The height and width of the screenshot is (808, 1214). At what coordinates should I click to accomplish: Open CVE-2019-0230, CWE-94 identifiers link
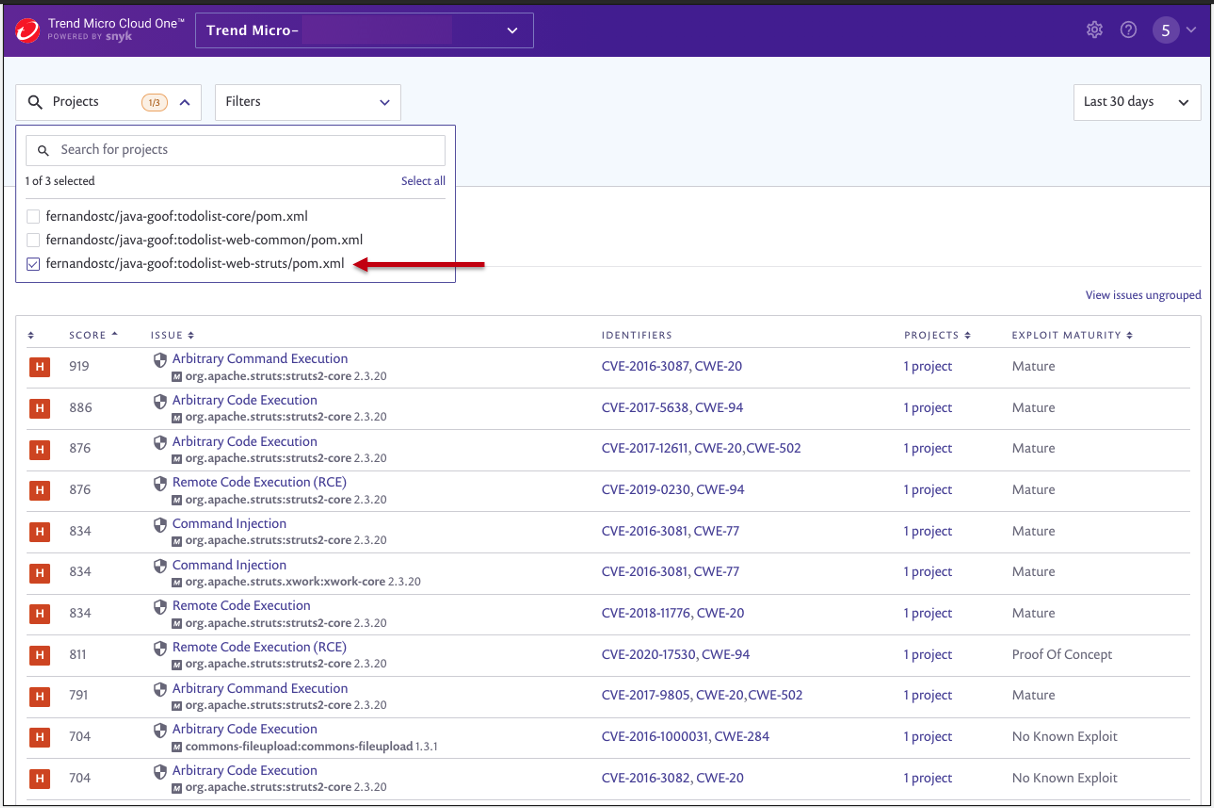(x=673, y=490)
